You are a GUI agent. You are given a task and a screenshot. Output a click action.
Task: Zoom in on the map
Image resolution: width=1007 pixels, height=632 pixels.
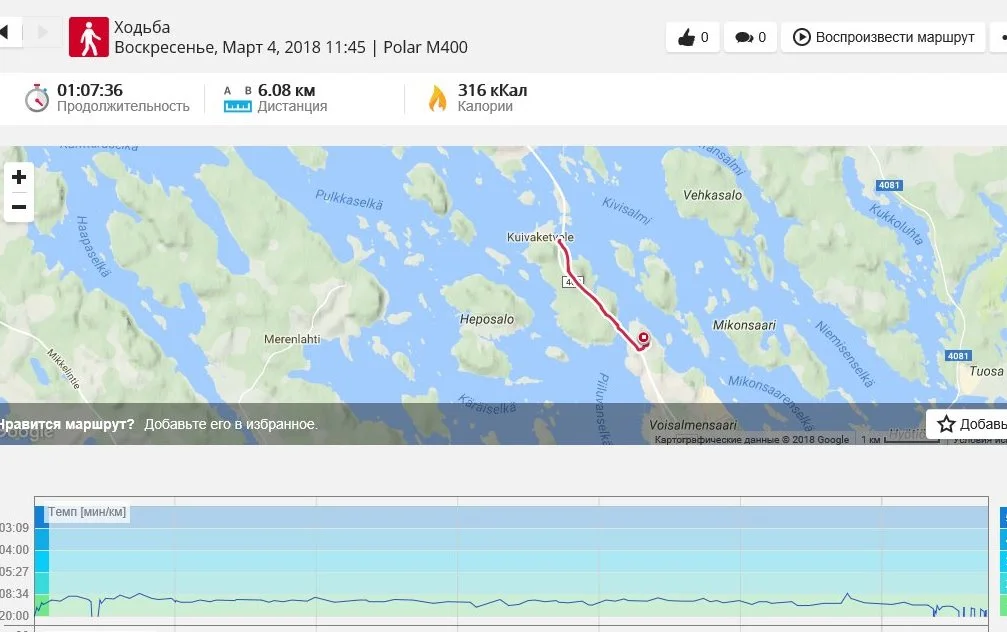[x=18, y=177]
